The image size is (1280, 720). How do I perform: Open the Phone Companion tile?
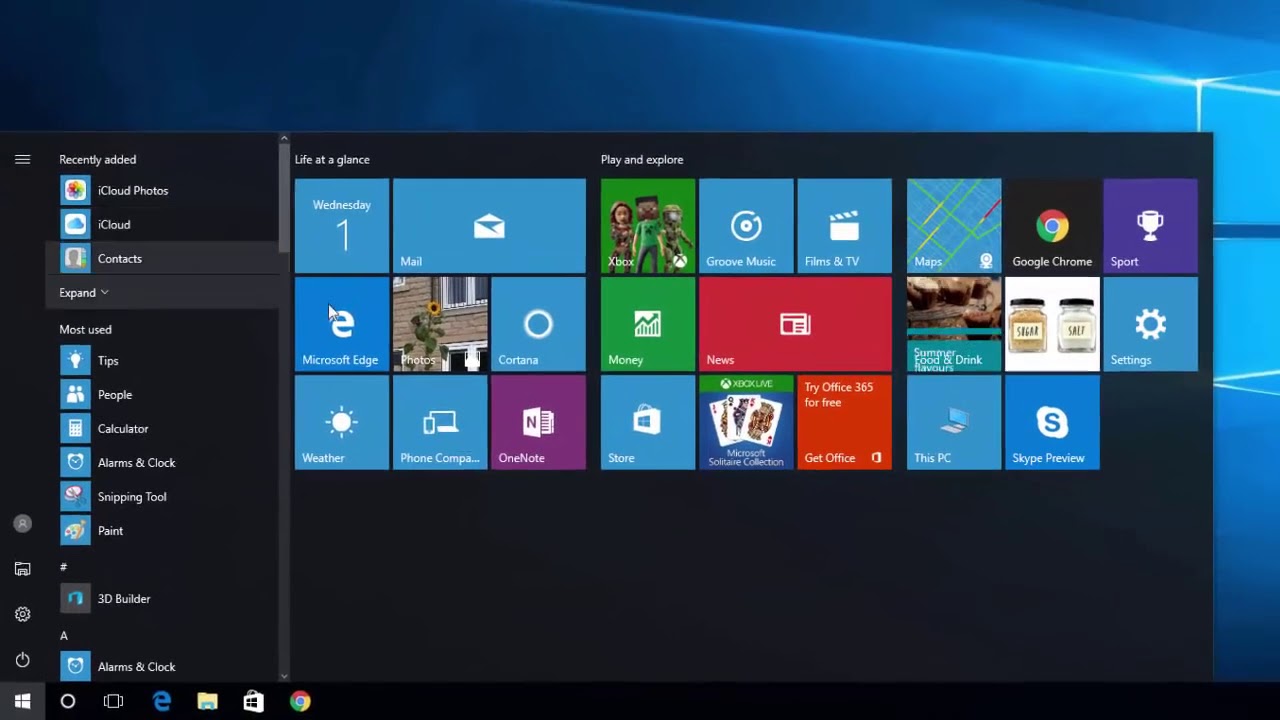pos(440,422)
